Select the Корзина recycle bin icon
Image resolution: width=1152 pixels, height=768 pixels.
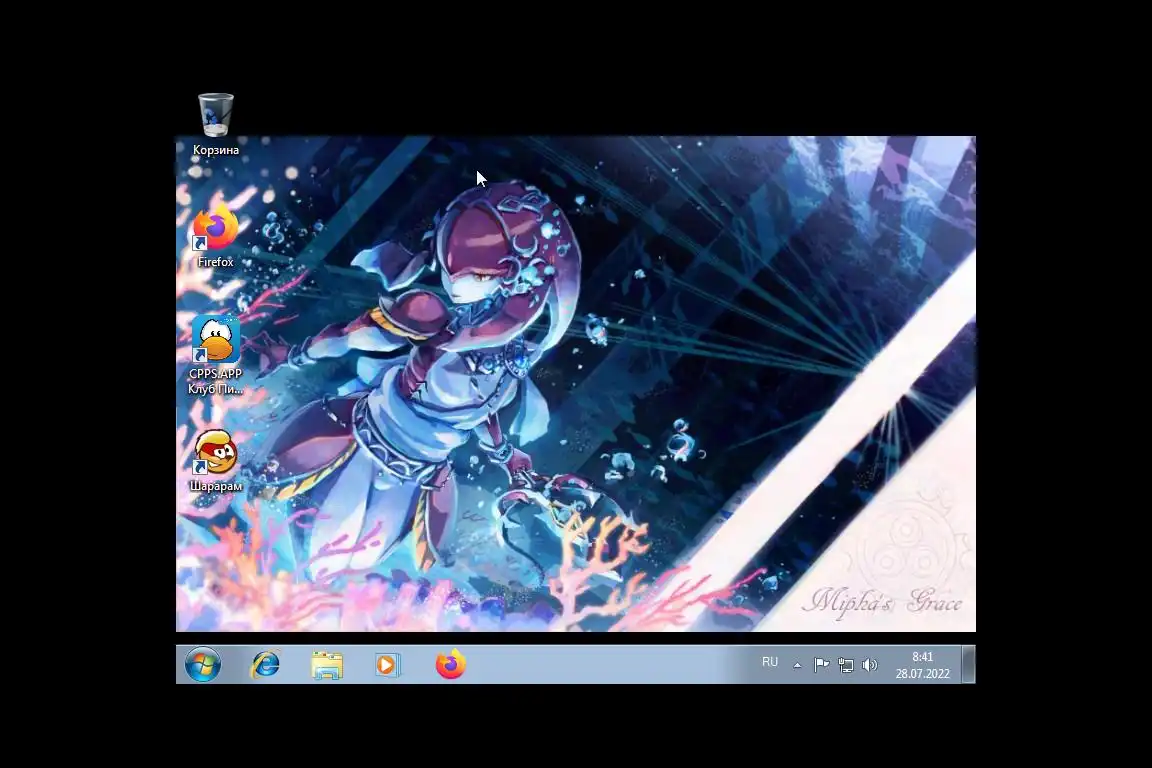point(215,123)
